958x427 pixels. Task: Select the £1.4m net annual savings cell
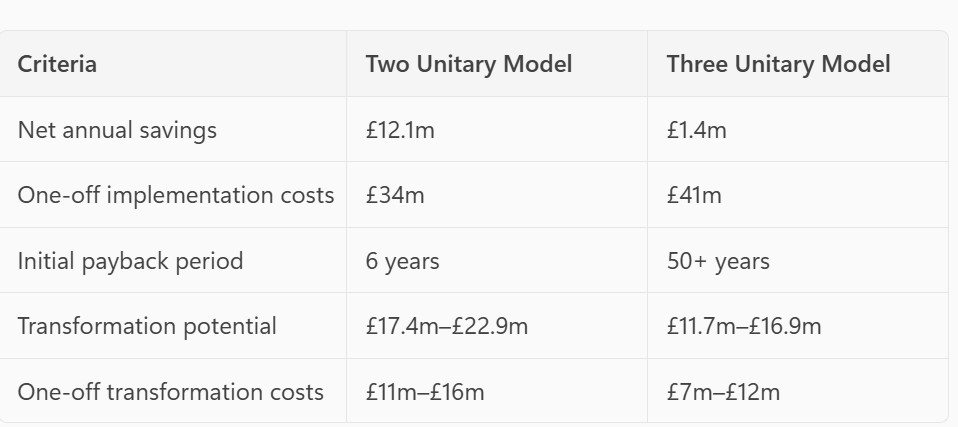click(x=696, y=130)
